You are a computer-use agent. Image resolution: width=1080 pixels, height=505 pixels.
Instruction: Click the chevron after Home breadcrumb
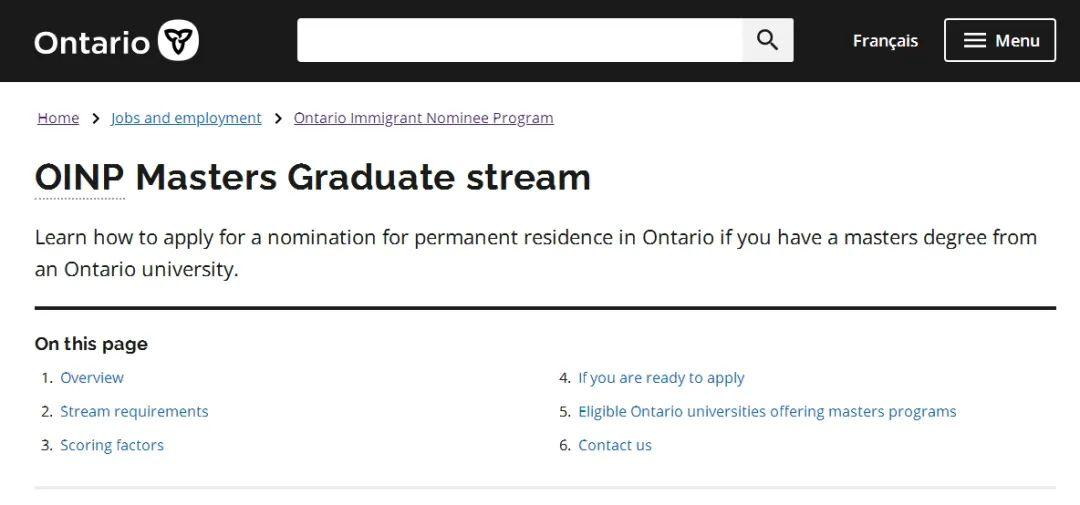(96, 118)
